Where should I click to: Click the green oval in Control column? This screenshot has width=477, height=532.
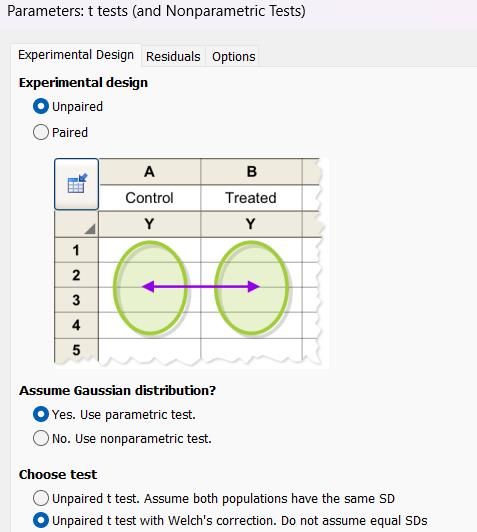(x=150, y=288)
